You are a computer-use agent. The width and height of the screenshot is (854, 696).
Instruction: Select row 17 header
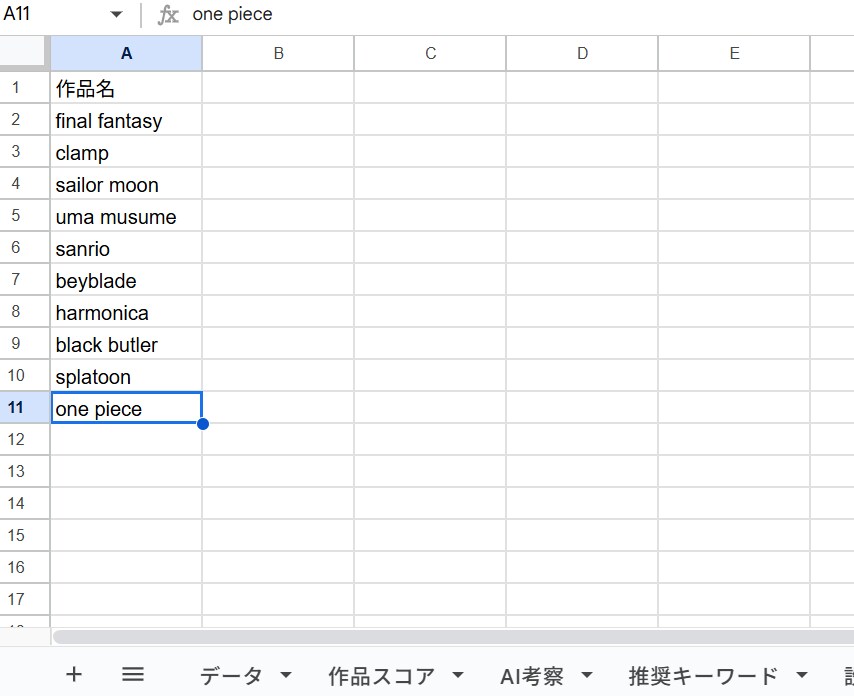pos(25,599)
